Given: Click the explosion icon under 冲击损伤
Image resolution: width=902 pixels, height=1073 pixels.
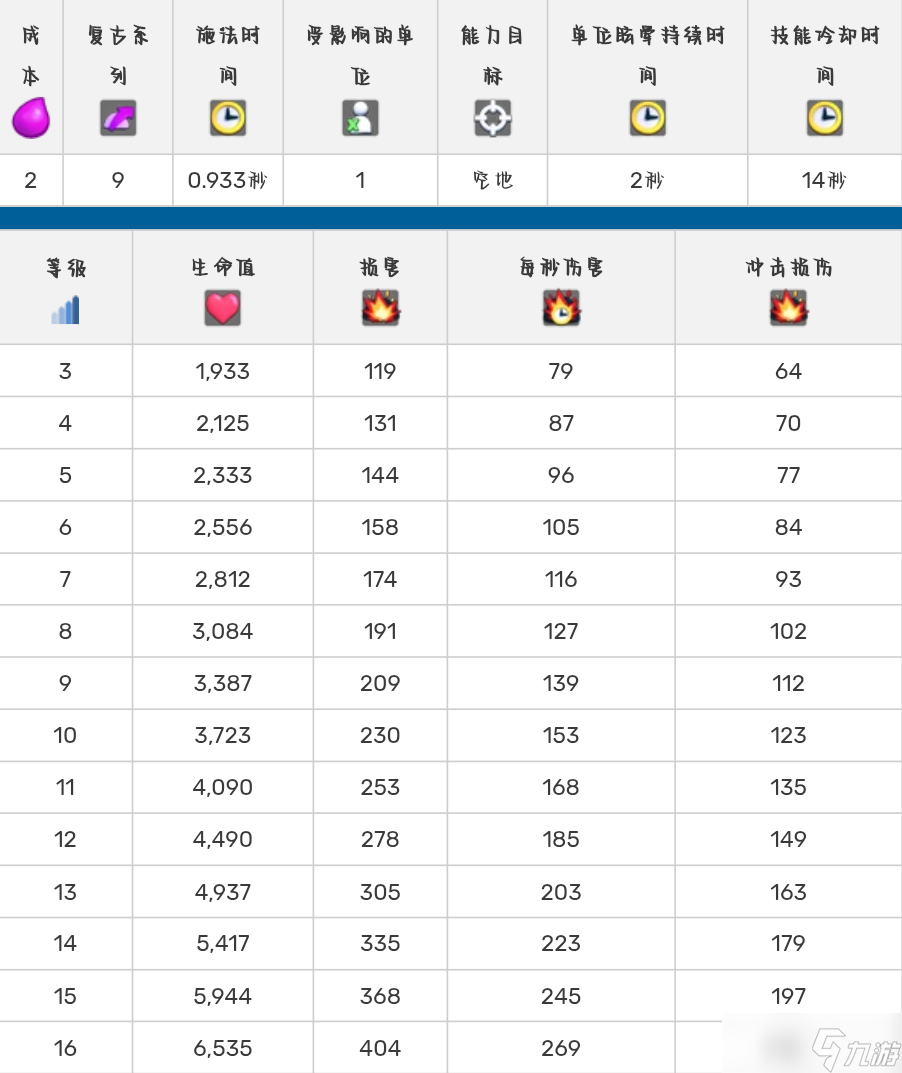Looking at the screenshot, I should click(x=788, y=309).
